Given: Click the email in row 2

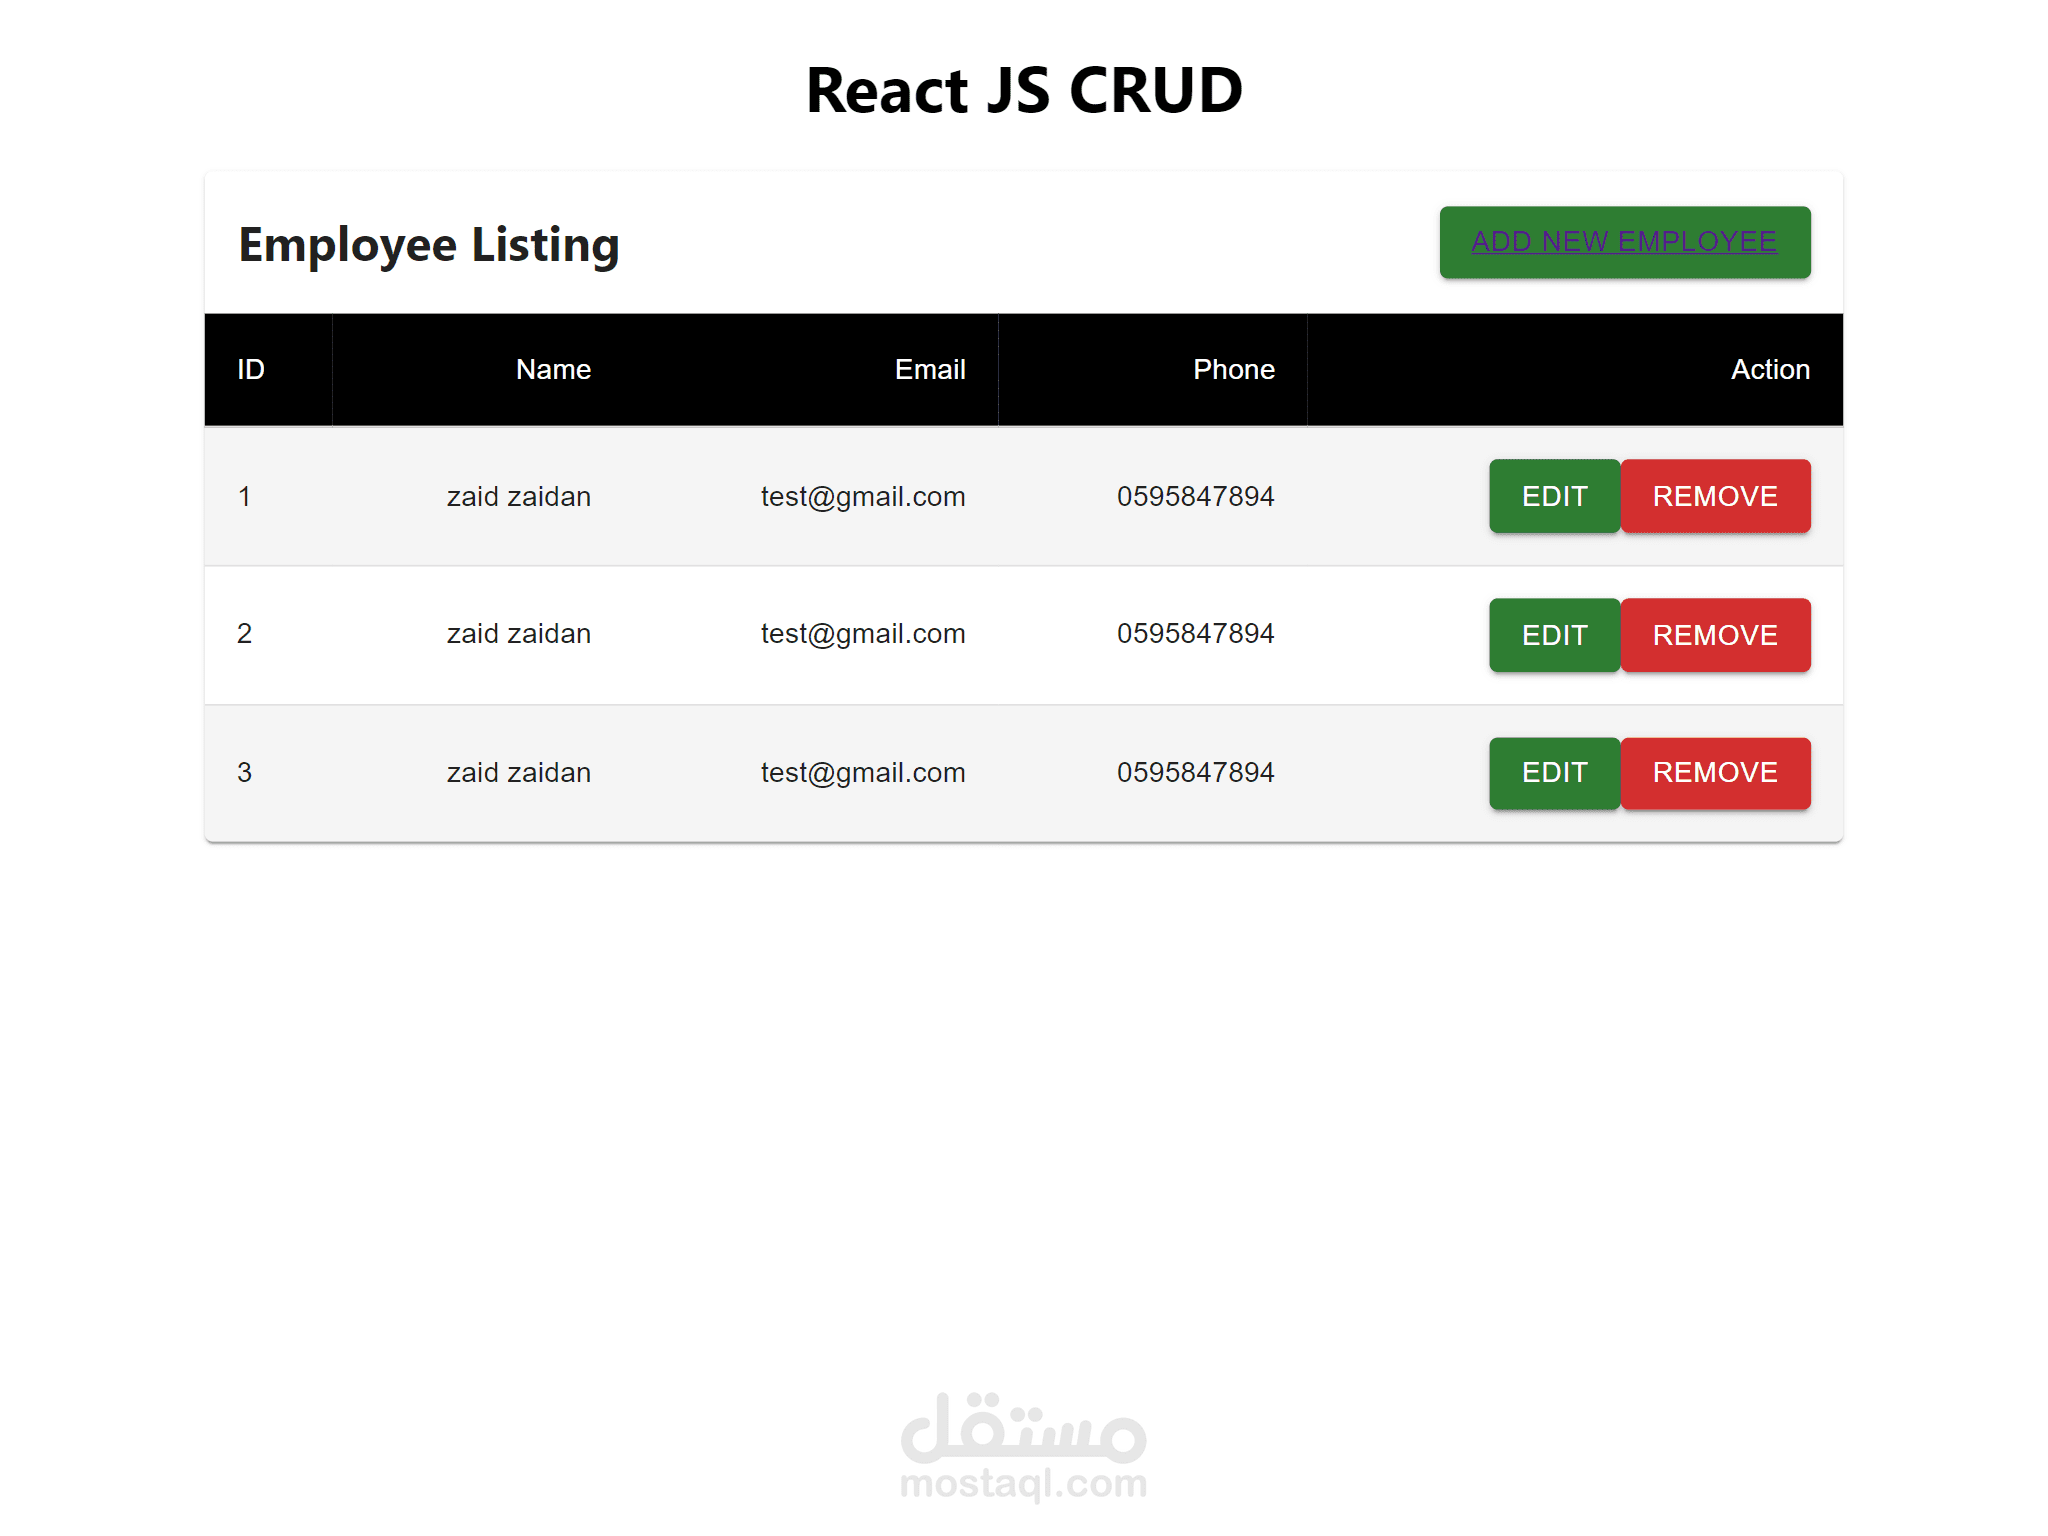Looking at the screenshot, I should 862,634.
